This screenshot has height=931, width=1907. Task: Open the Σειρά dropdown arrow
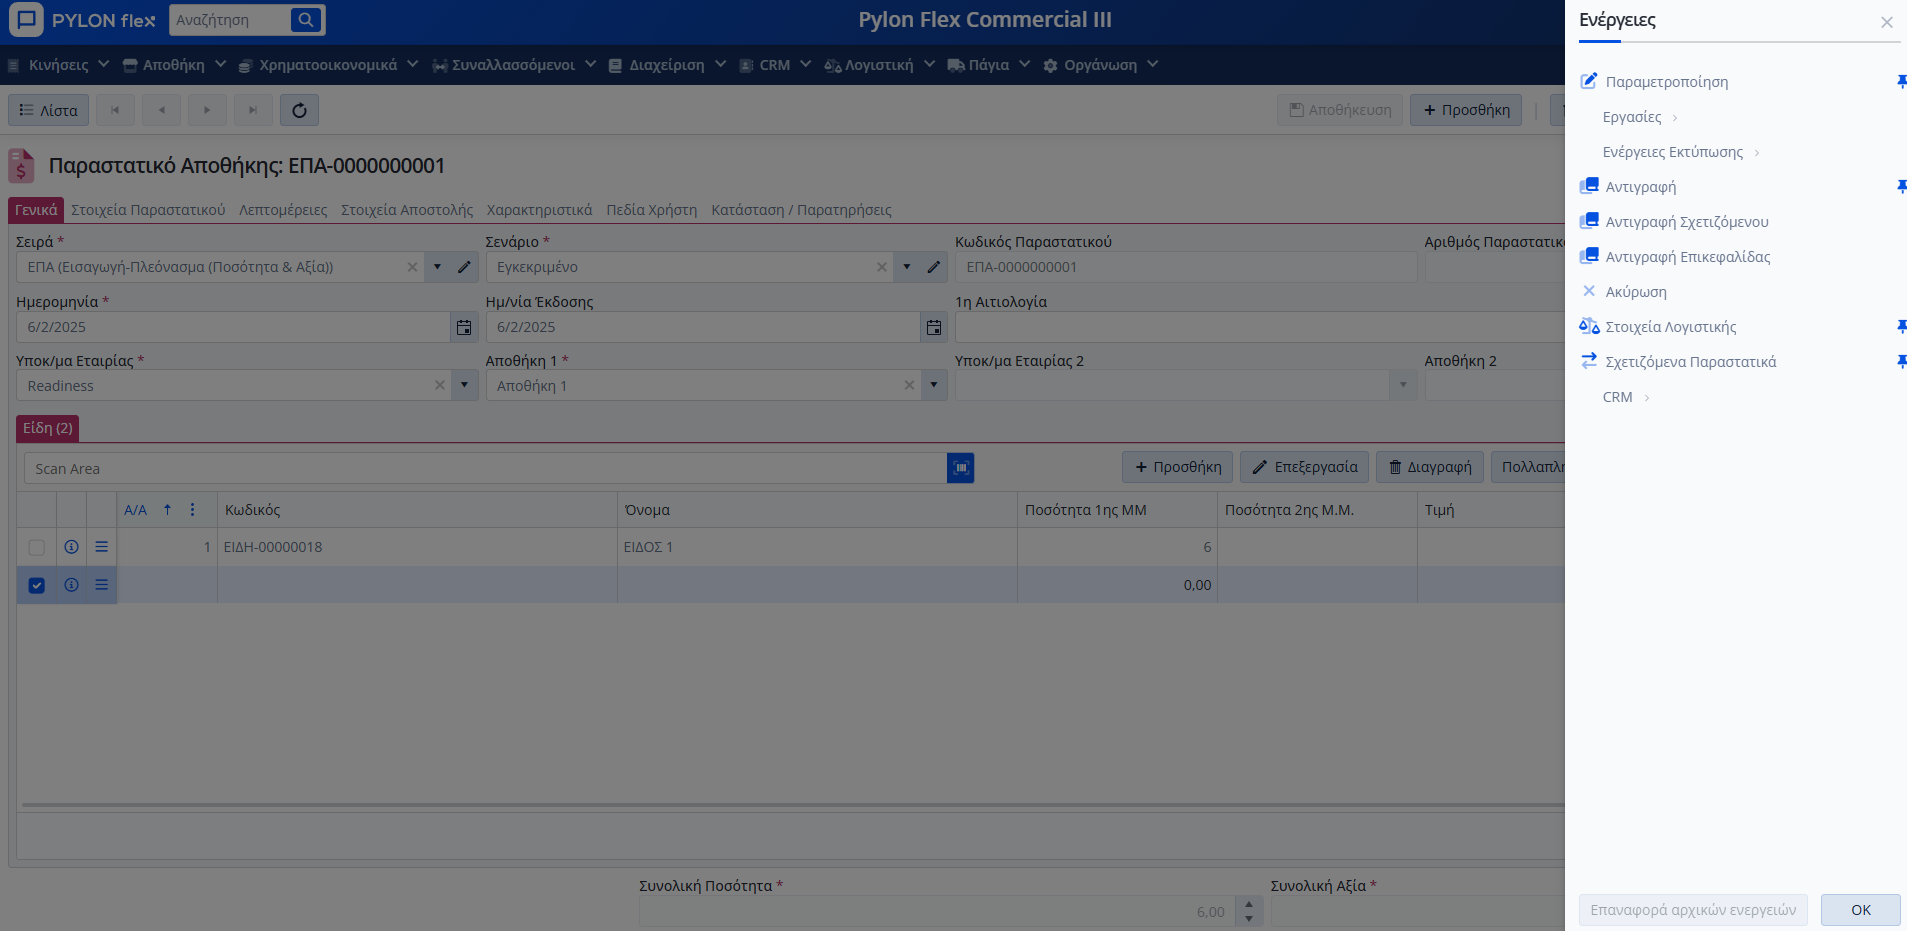click(437, 267)
